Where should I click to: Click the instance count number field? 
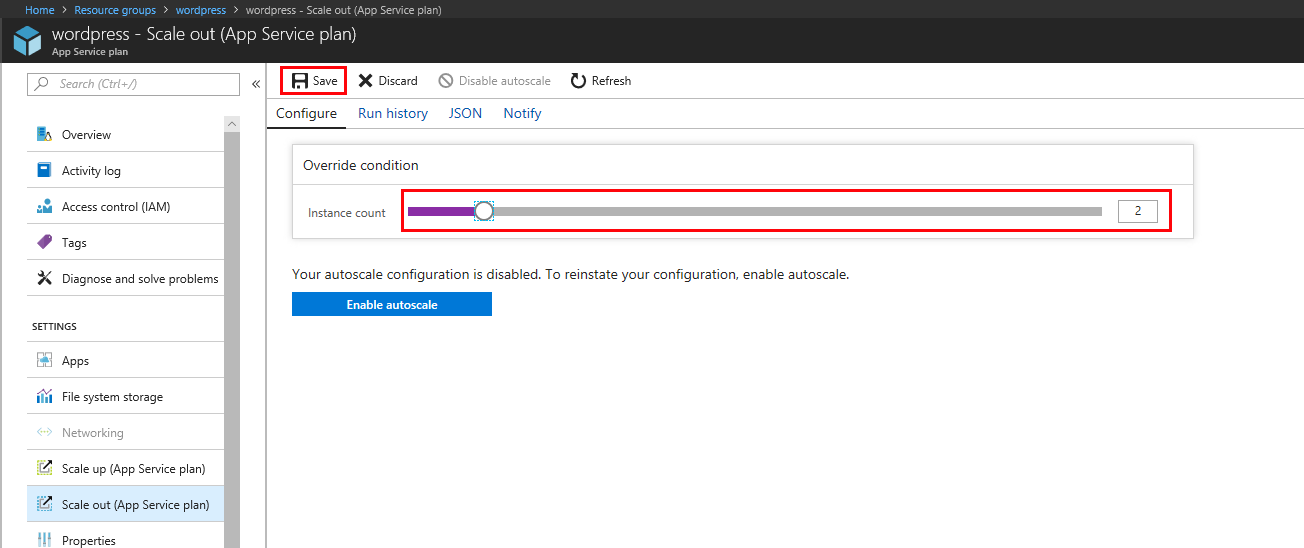coord(1138,211)
